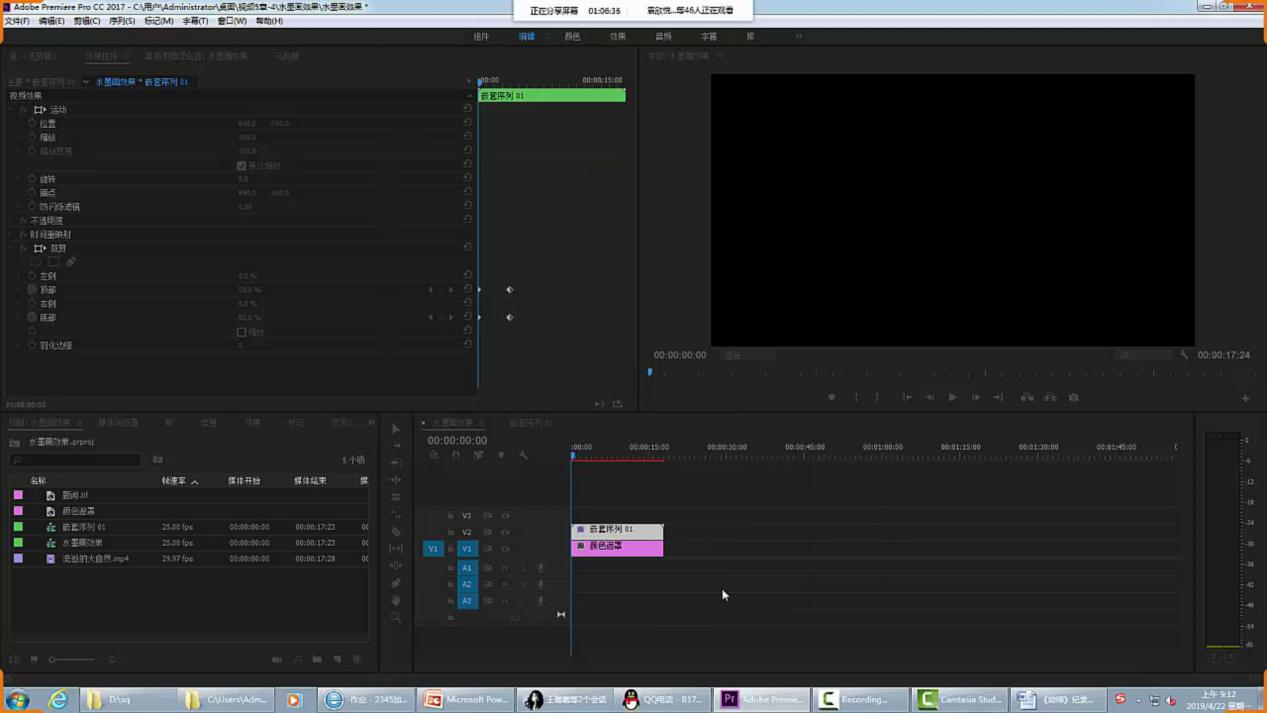
Task: Select the Pen tool in the tools panel
Action: (396, 583)
